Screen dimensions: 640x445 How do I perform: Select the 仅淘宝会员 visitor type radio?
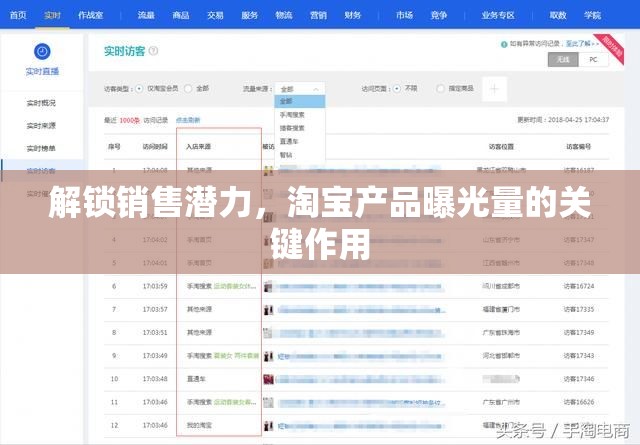139,89
